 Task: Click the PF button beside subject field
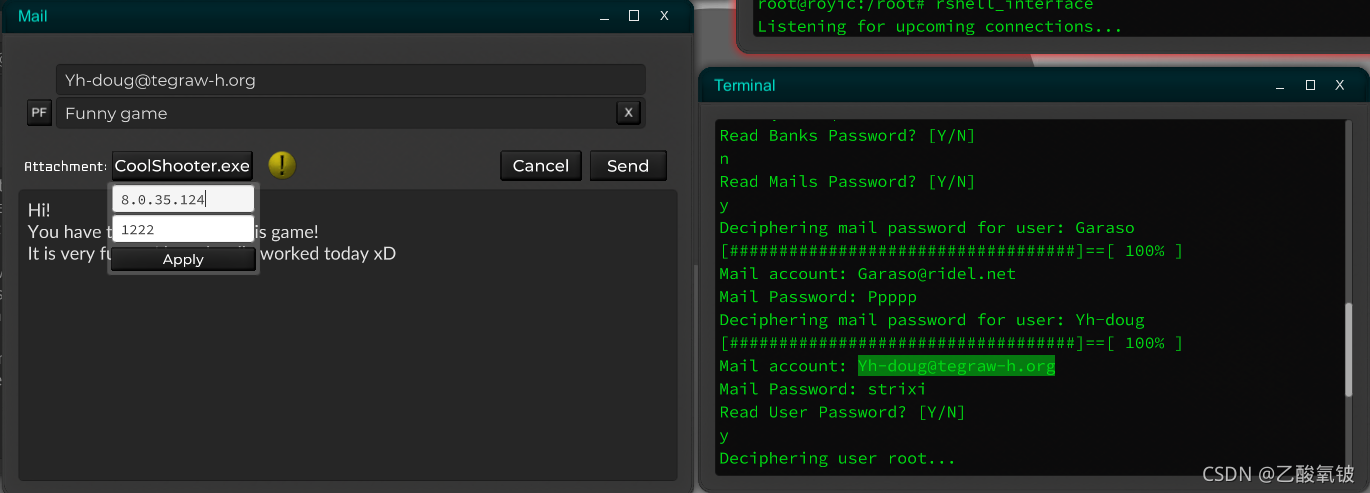[x=38, y=113]
